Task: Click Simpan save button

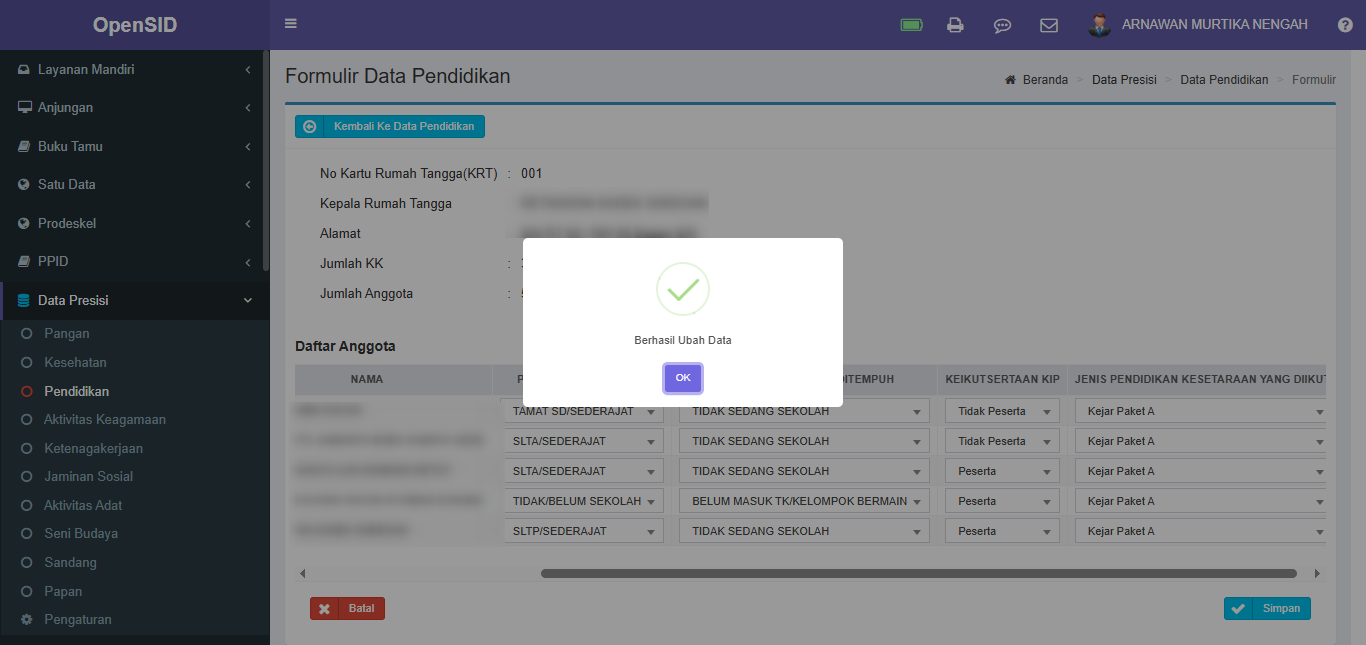Action: coord(1267,608)
